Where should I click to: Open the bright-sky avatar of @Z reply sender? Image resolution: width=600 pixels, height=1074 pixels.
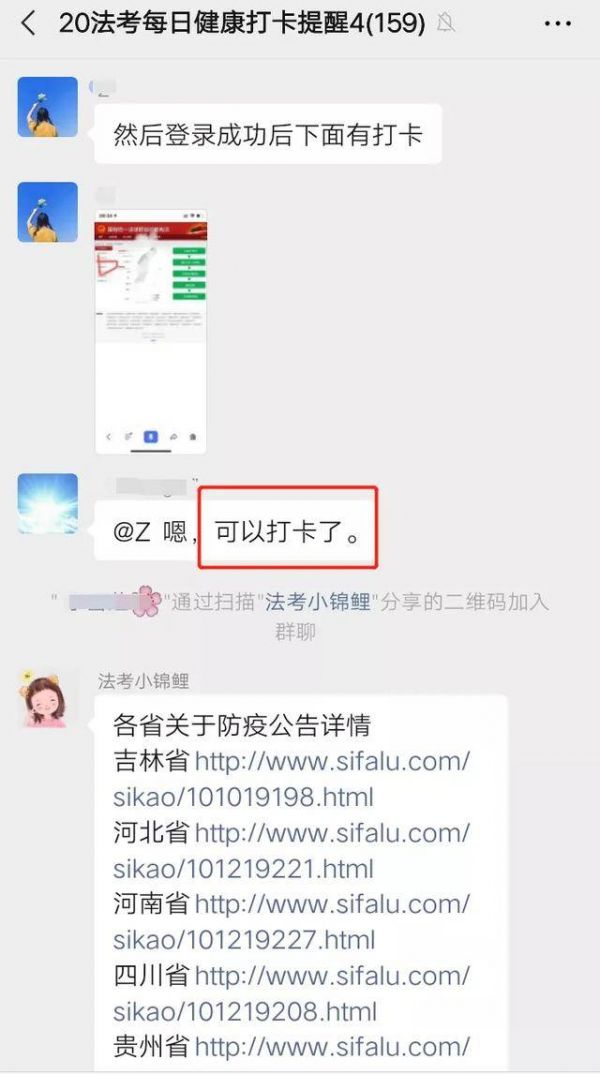click(47, 503)
